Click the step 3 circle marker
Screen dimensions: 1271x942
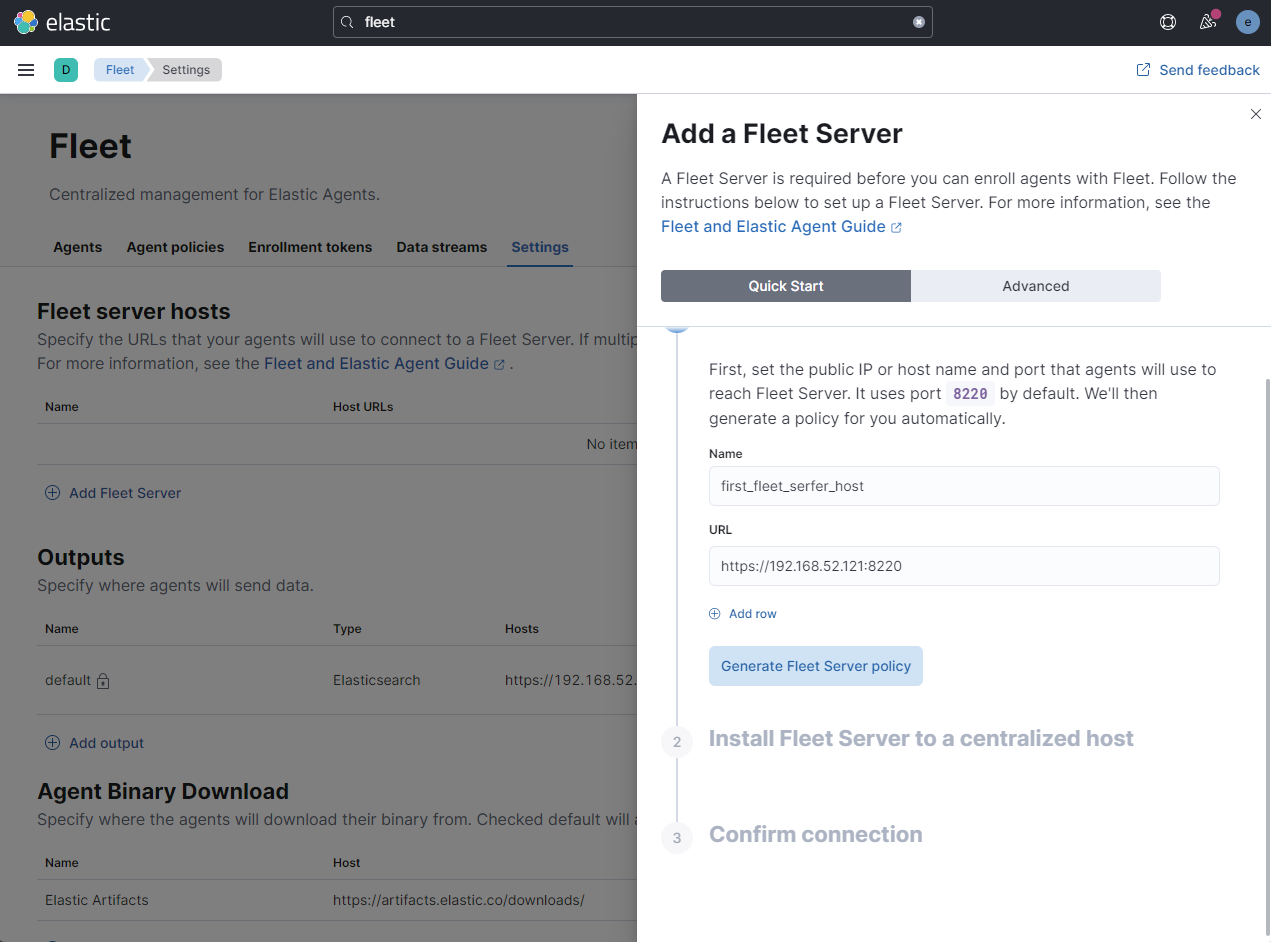coord(677,838)
